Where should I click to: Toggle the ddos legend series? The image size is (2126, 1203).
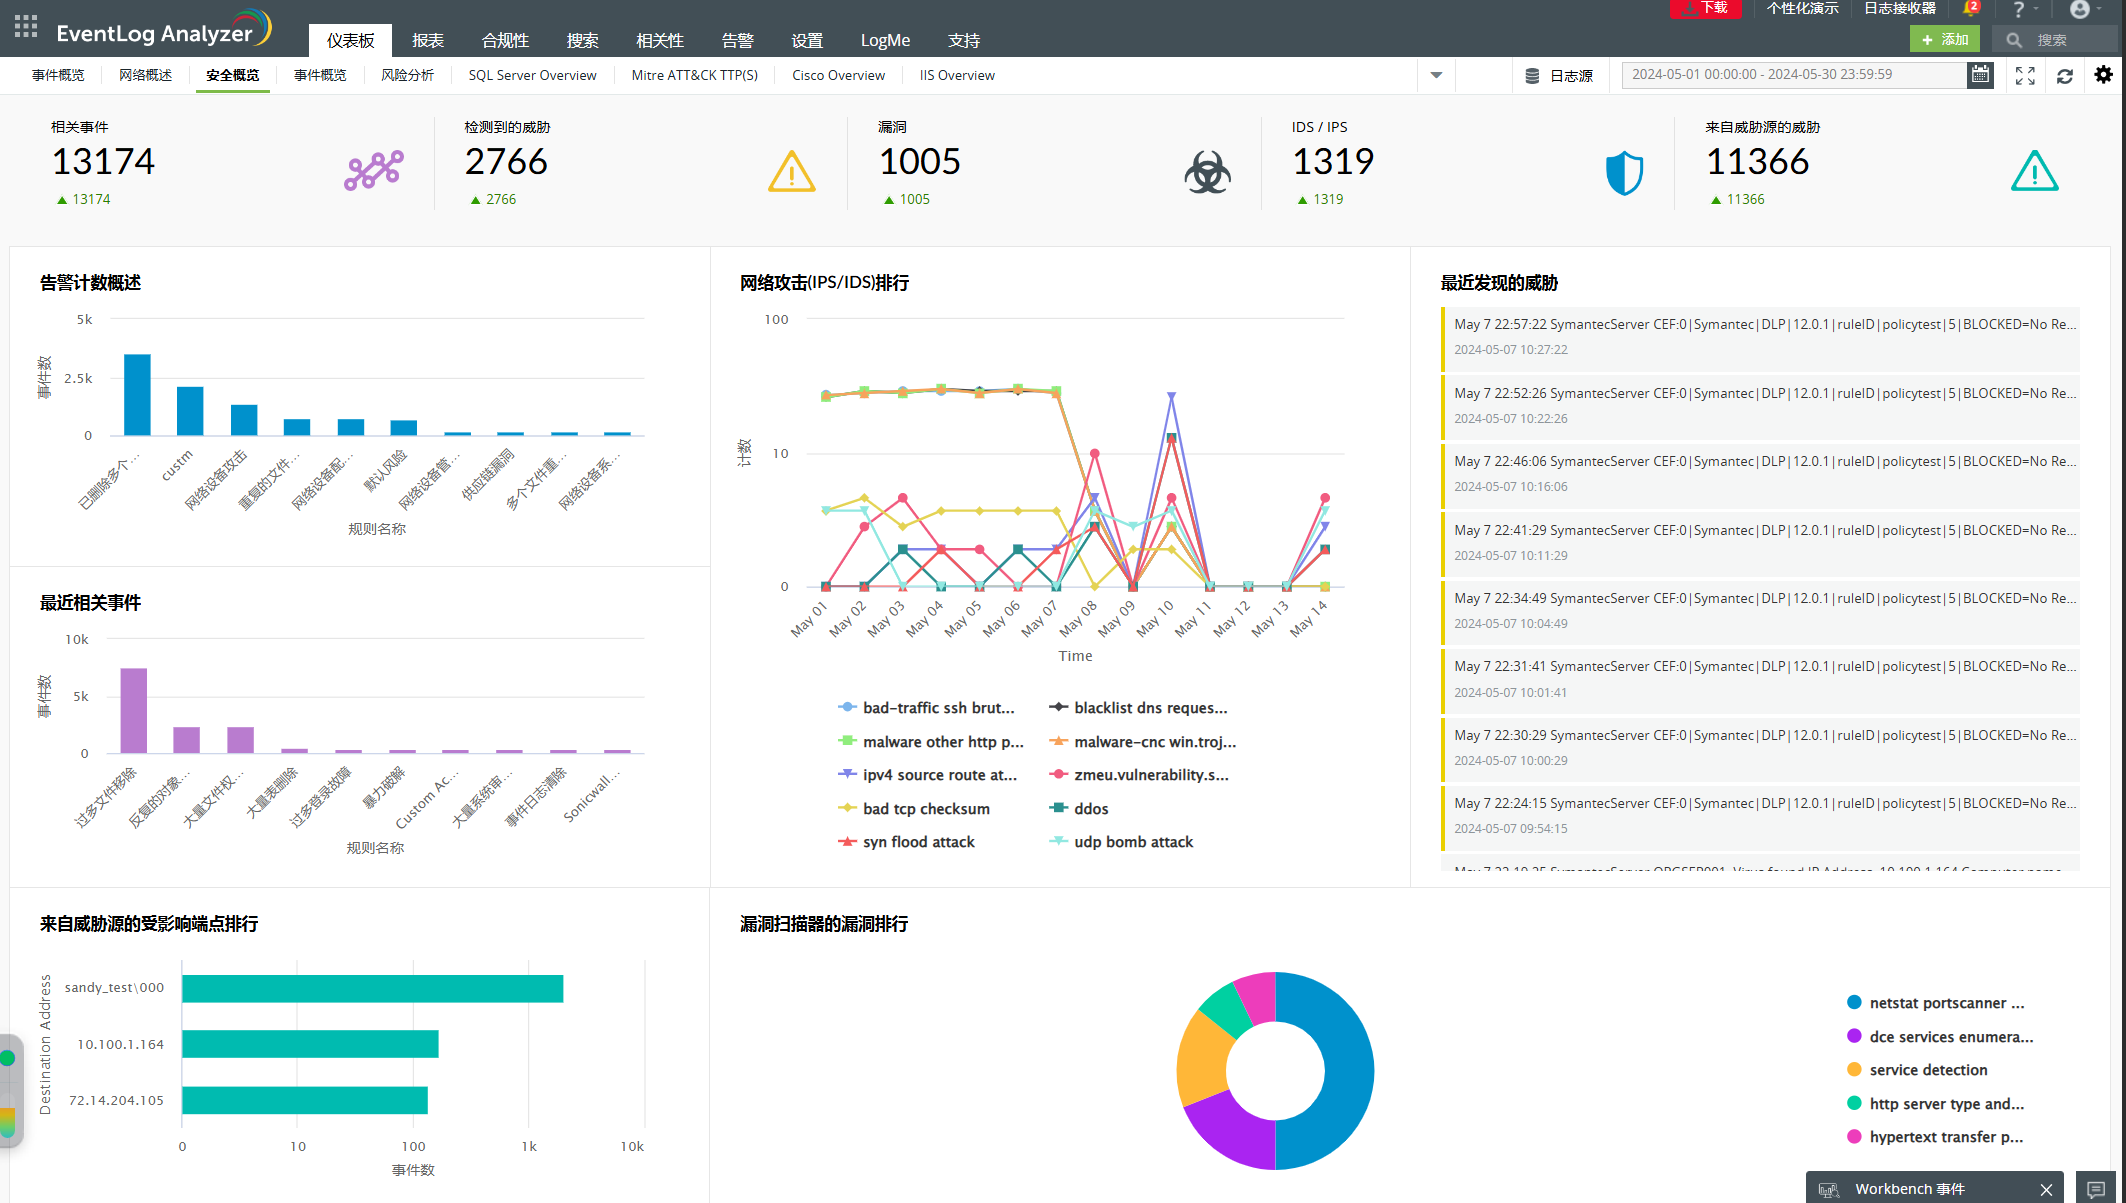coord(1090,808)
